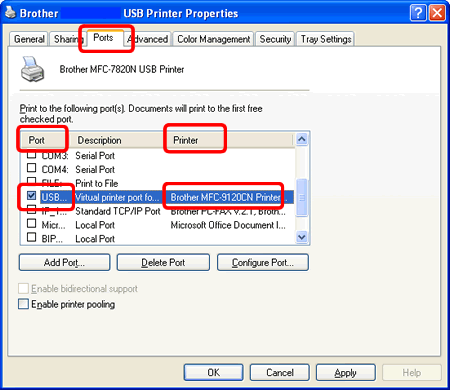Switch to the General tab

coord(29,39)
